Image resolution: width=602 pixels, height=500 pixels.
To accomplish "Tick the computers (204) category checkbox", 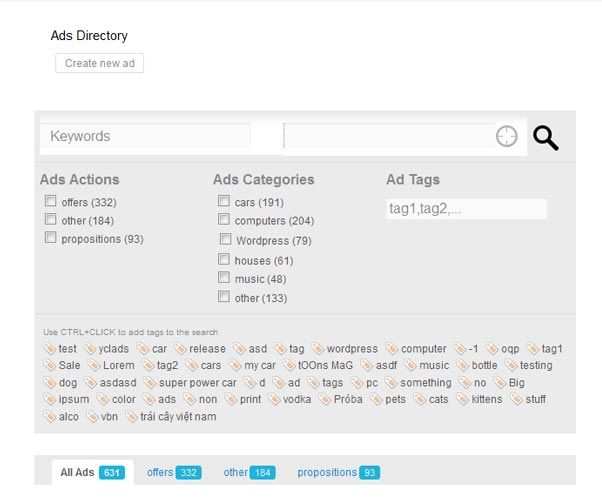I will [224, 219].
